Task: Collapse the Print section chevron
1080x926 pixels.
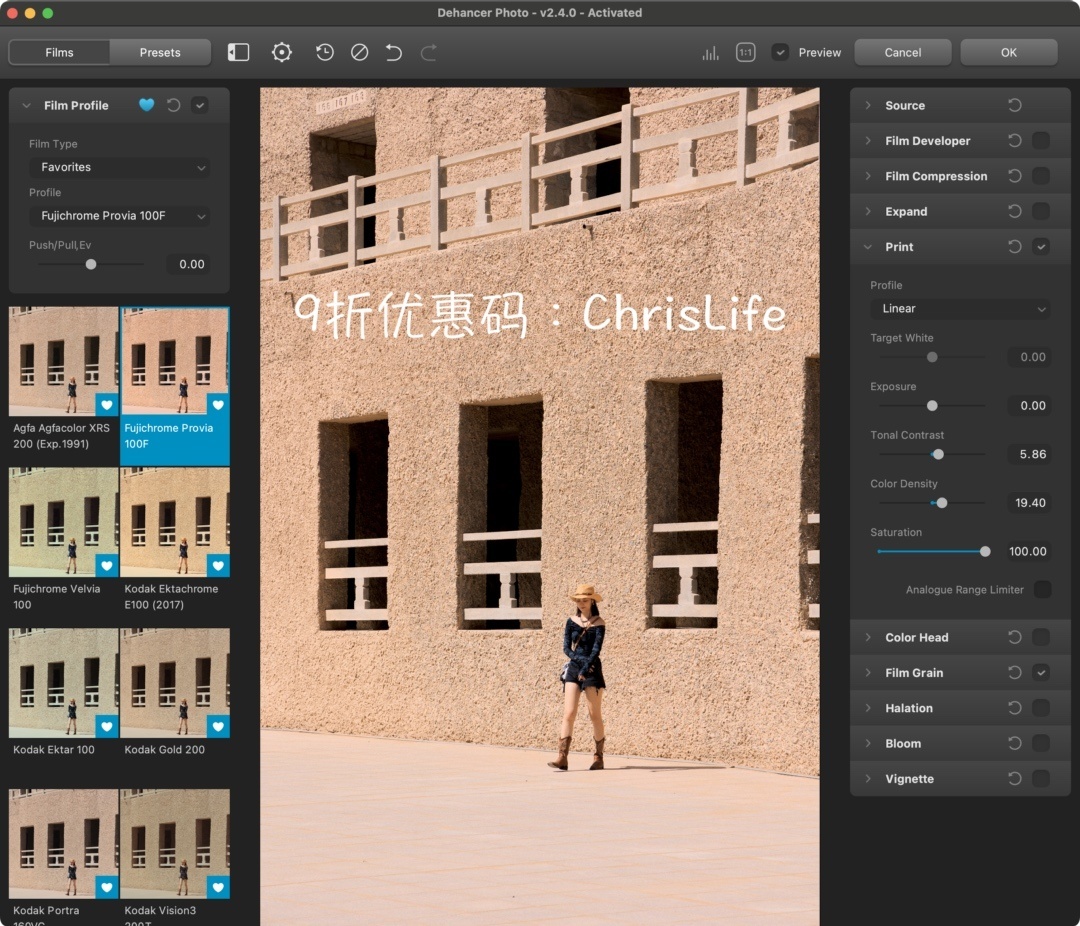Action: coord(868,247)
